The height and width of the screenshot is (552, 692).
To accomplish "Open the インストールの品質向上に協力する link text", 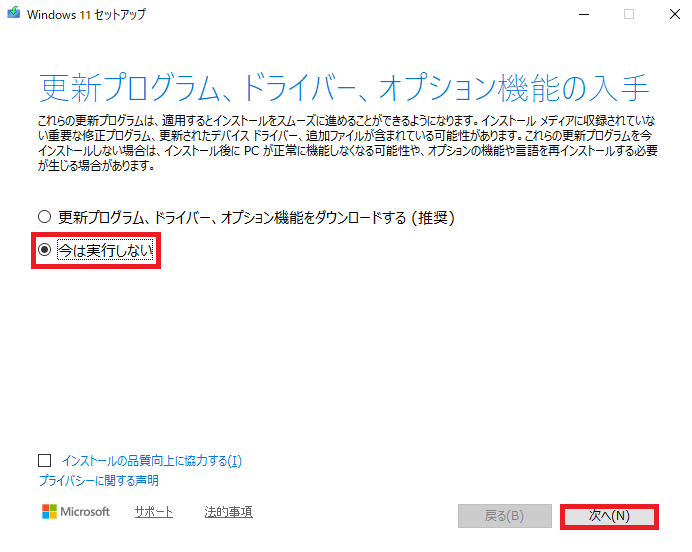I will [151, 461].
